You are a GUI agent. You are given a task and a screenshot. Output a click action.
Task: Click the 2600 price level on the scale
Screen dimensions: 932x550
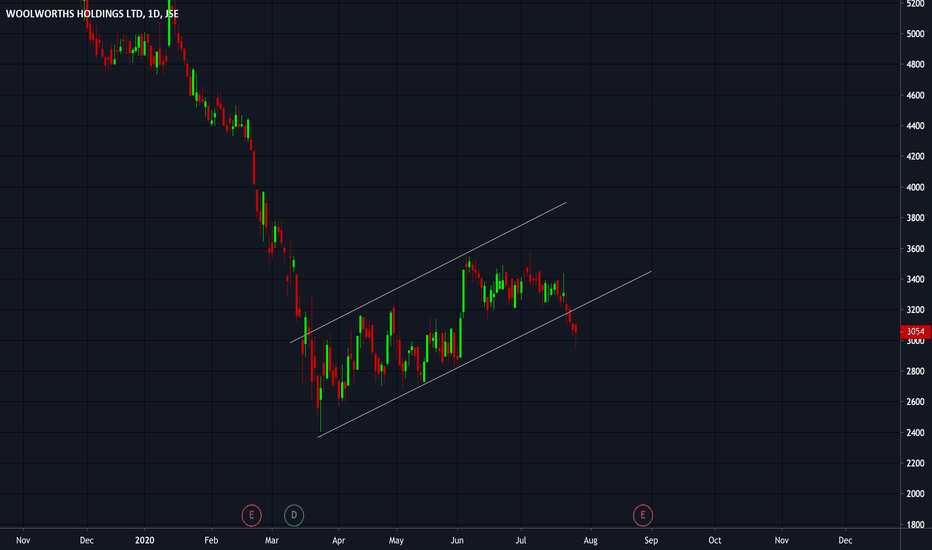pyautogui.click(x=915, y=401)
